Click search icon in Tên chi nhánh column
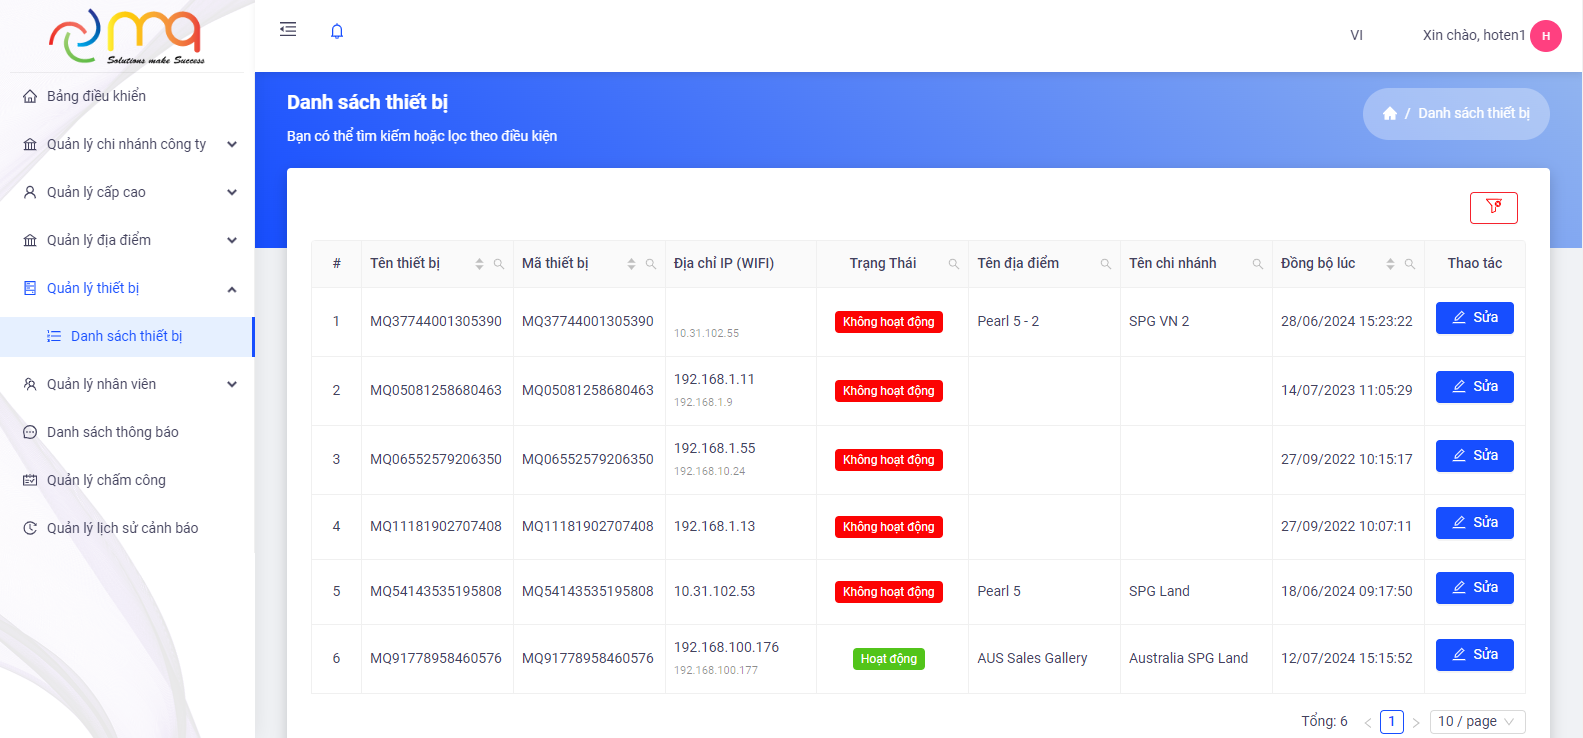This screenshot has width=1583, height=738. tap(1257, 264)
